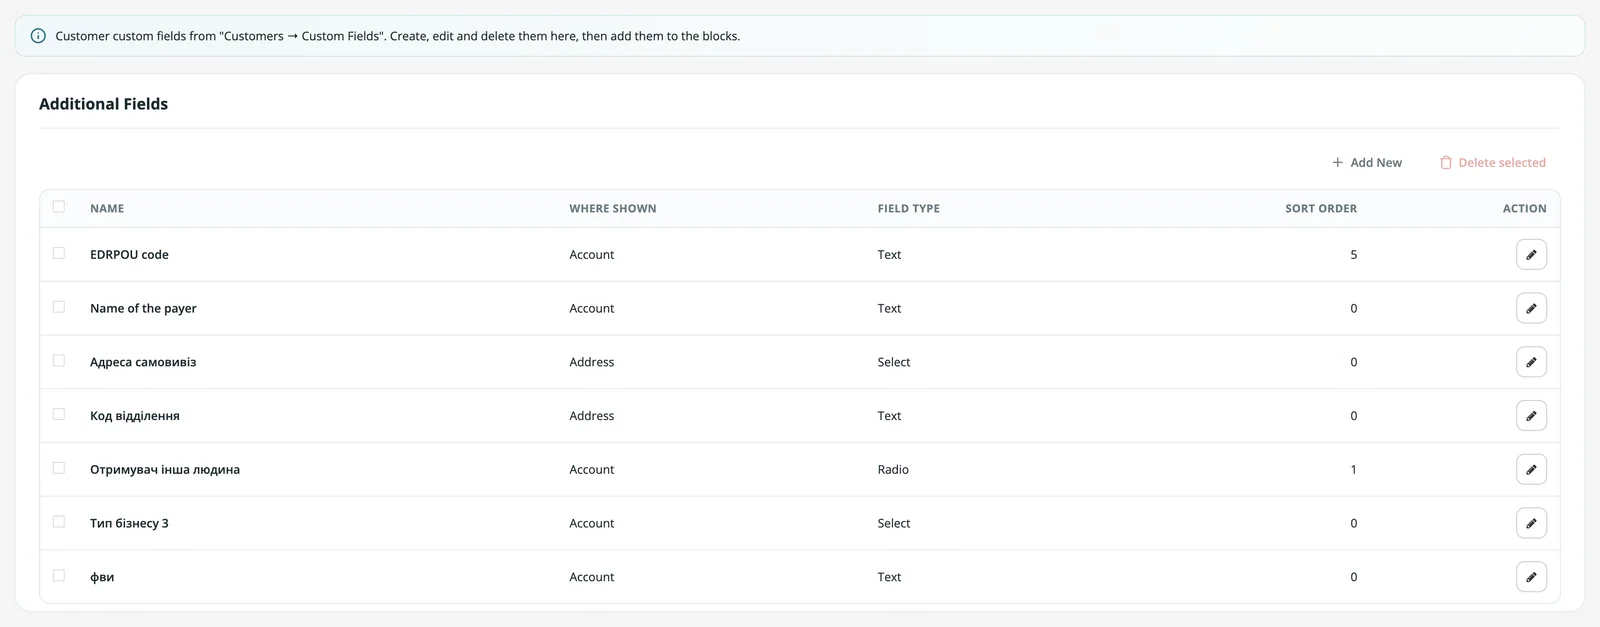Select the фви row checkbox

coord(59,576)
